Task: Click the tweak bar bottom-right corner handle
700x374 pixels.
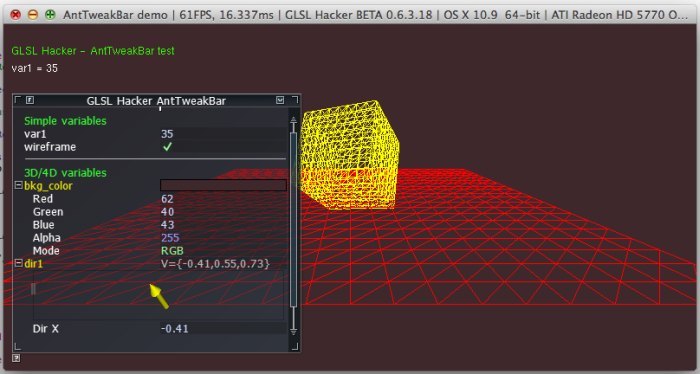Action: [295, 347]
